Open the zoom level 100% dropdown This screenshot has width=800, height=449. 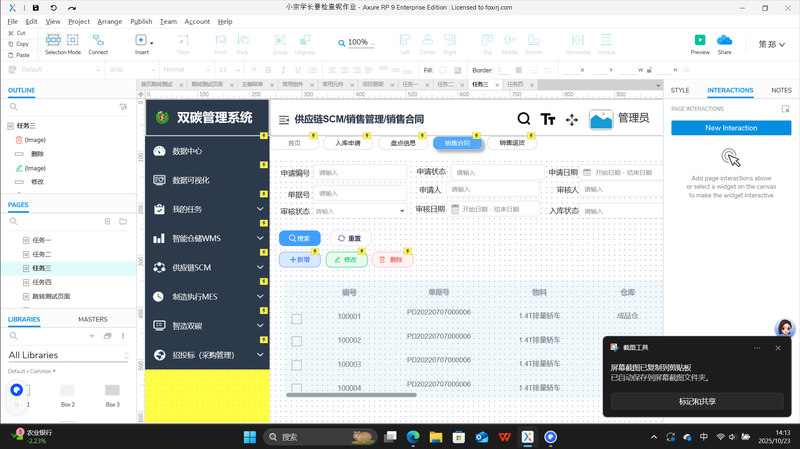357,43
